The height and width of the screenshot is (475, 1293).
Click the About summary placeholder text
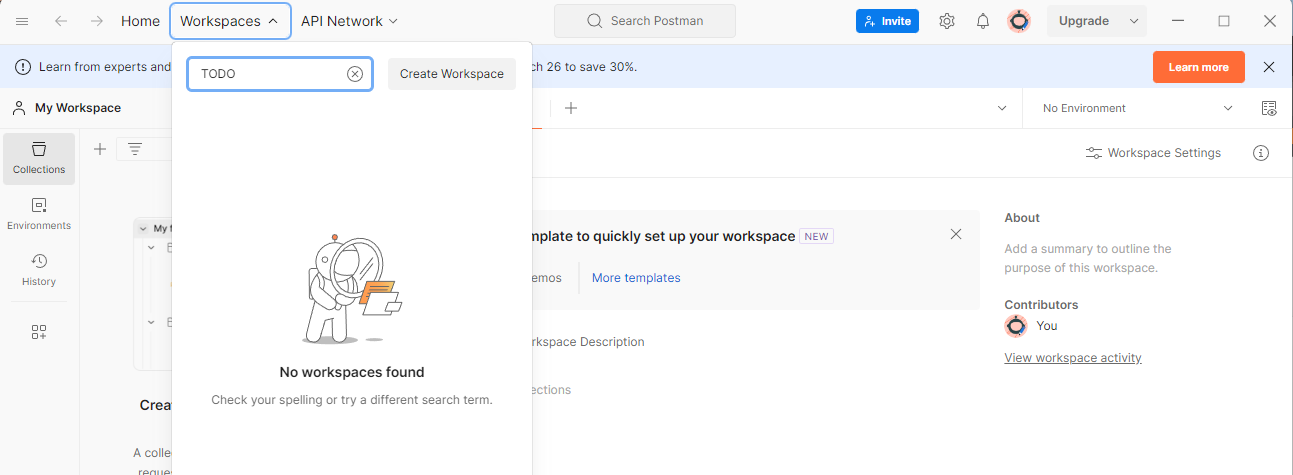(x=1088, y=258)
